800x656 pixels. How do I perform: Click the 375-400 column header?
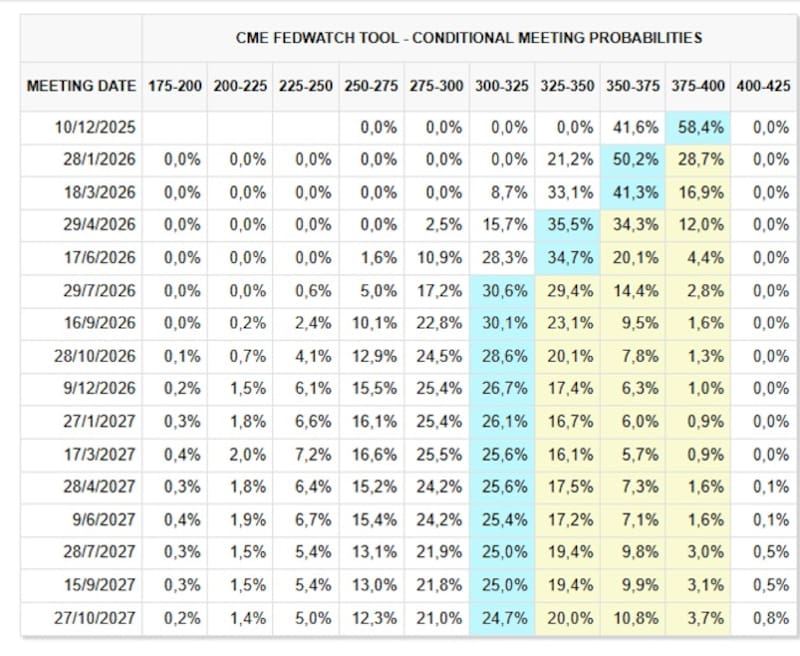pos(697,86)
